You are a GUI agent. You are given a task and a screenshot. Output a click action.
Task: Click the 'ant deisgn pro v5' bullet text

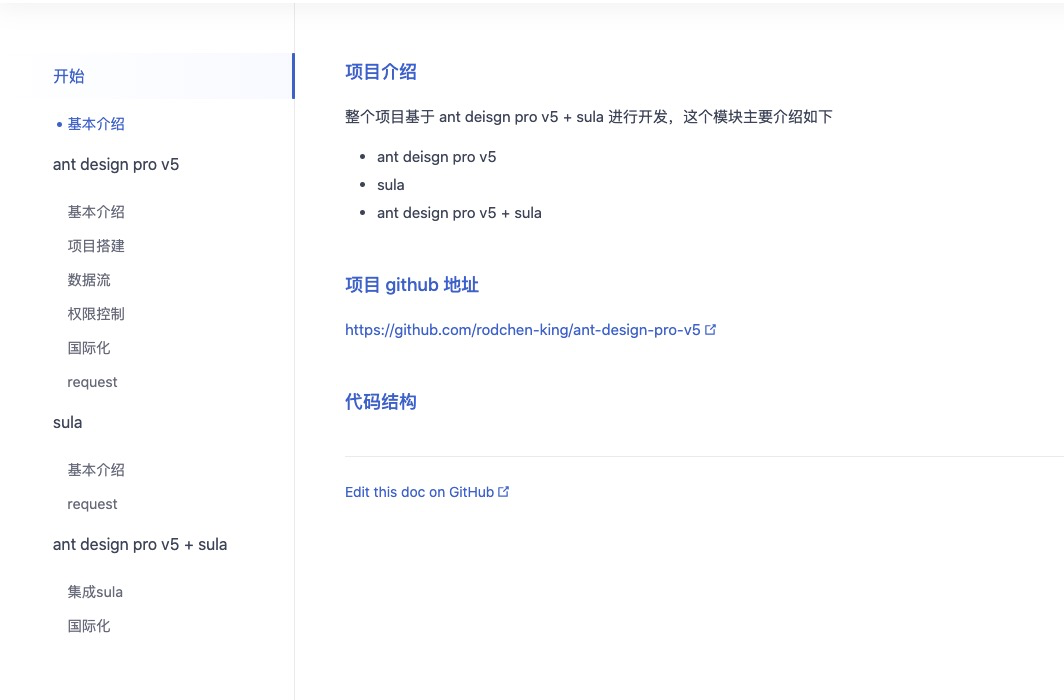pyautogui.click(x=436, y=157)
